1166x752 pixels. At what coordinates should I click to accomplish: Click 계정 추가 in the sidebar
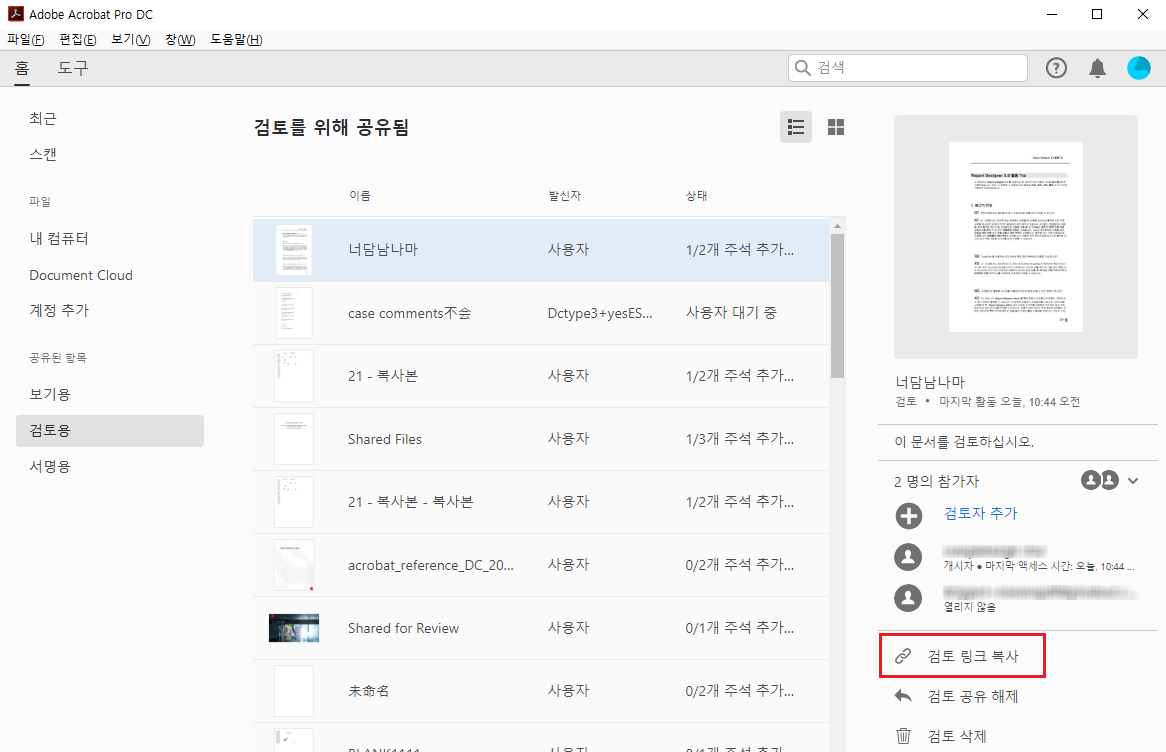59,310
